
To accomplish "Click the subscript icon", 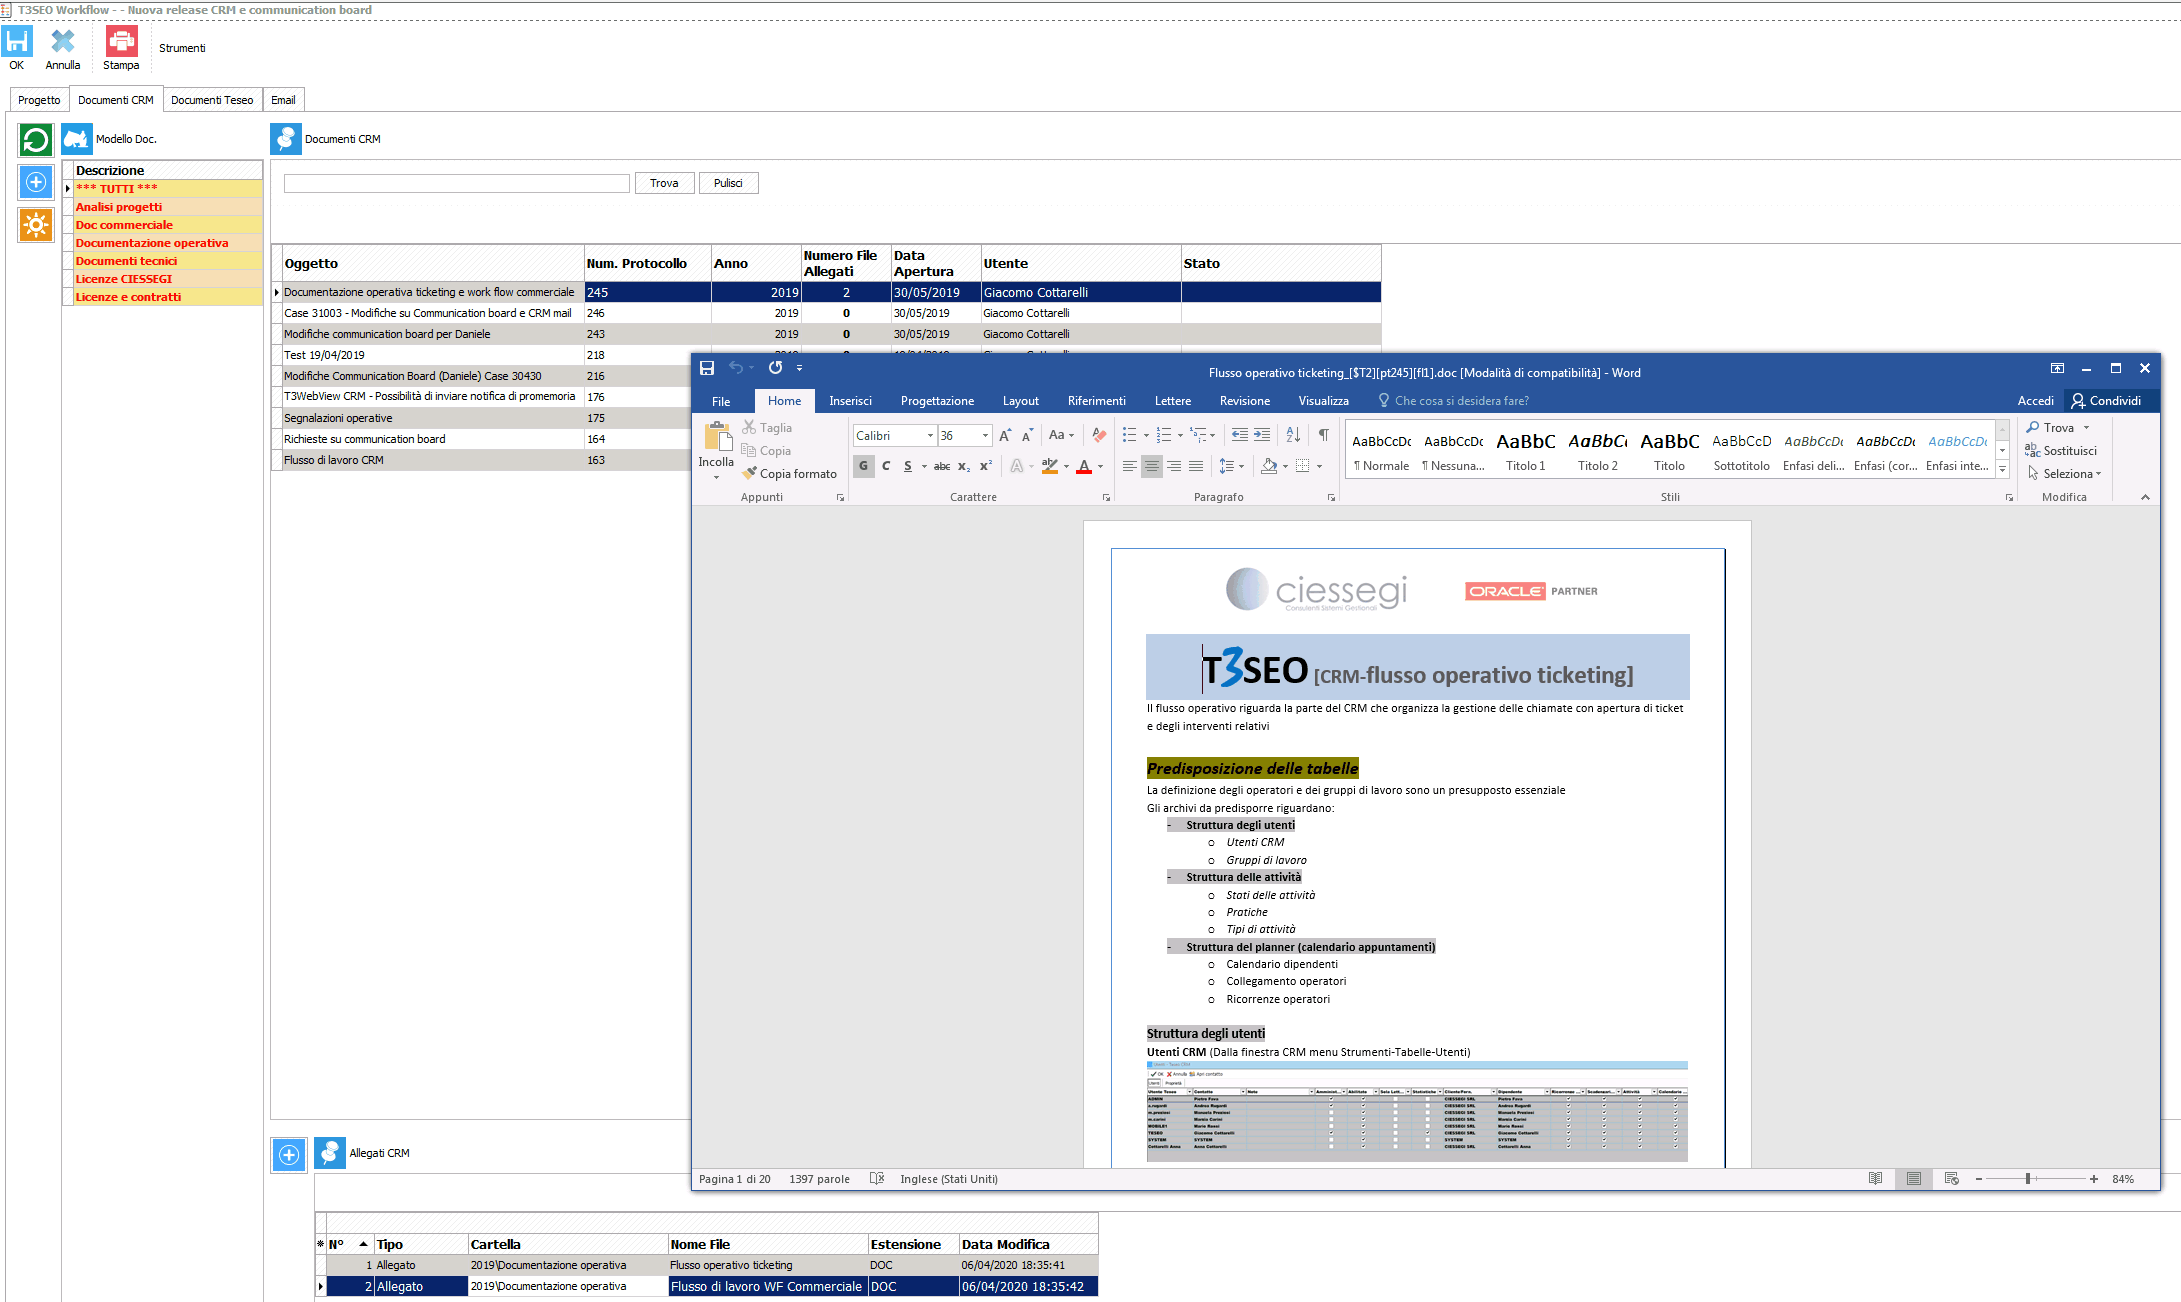I will (964, 466).
